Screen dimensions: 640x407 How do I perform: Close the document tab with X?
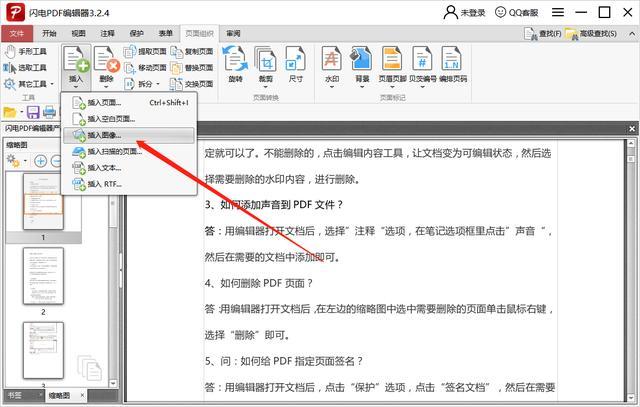point(632,129)
